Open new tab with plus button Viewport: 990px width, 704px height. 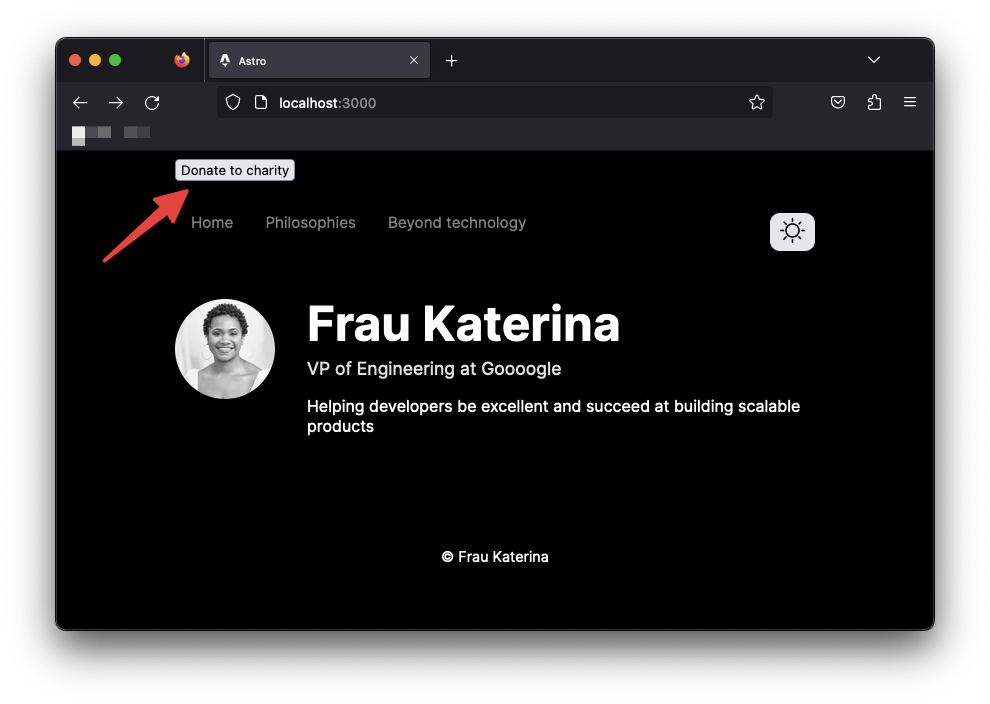[451, 61]
